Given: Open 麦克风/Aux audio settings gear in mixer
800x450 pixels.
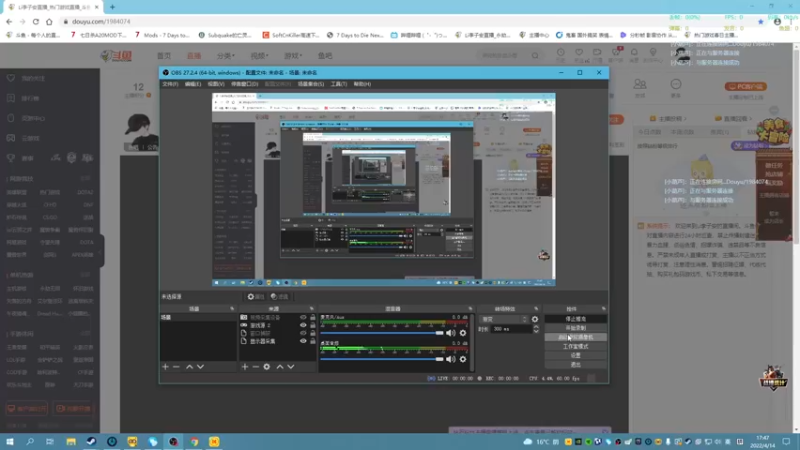Looking at the screenshot, I should click(463, 333).
